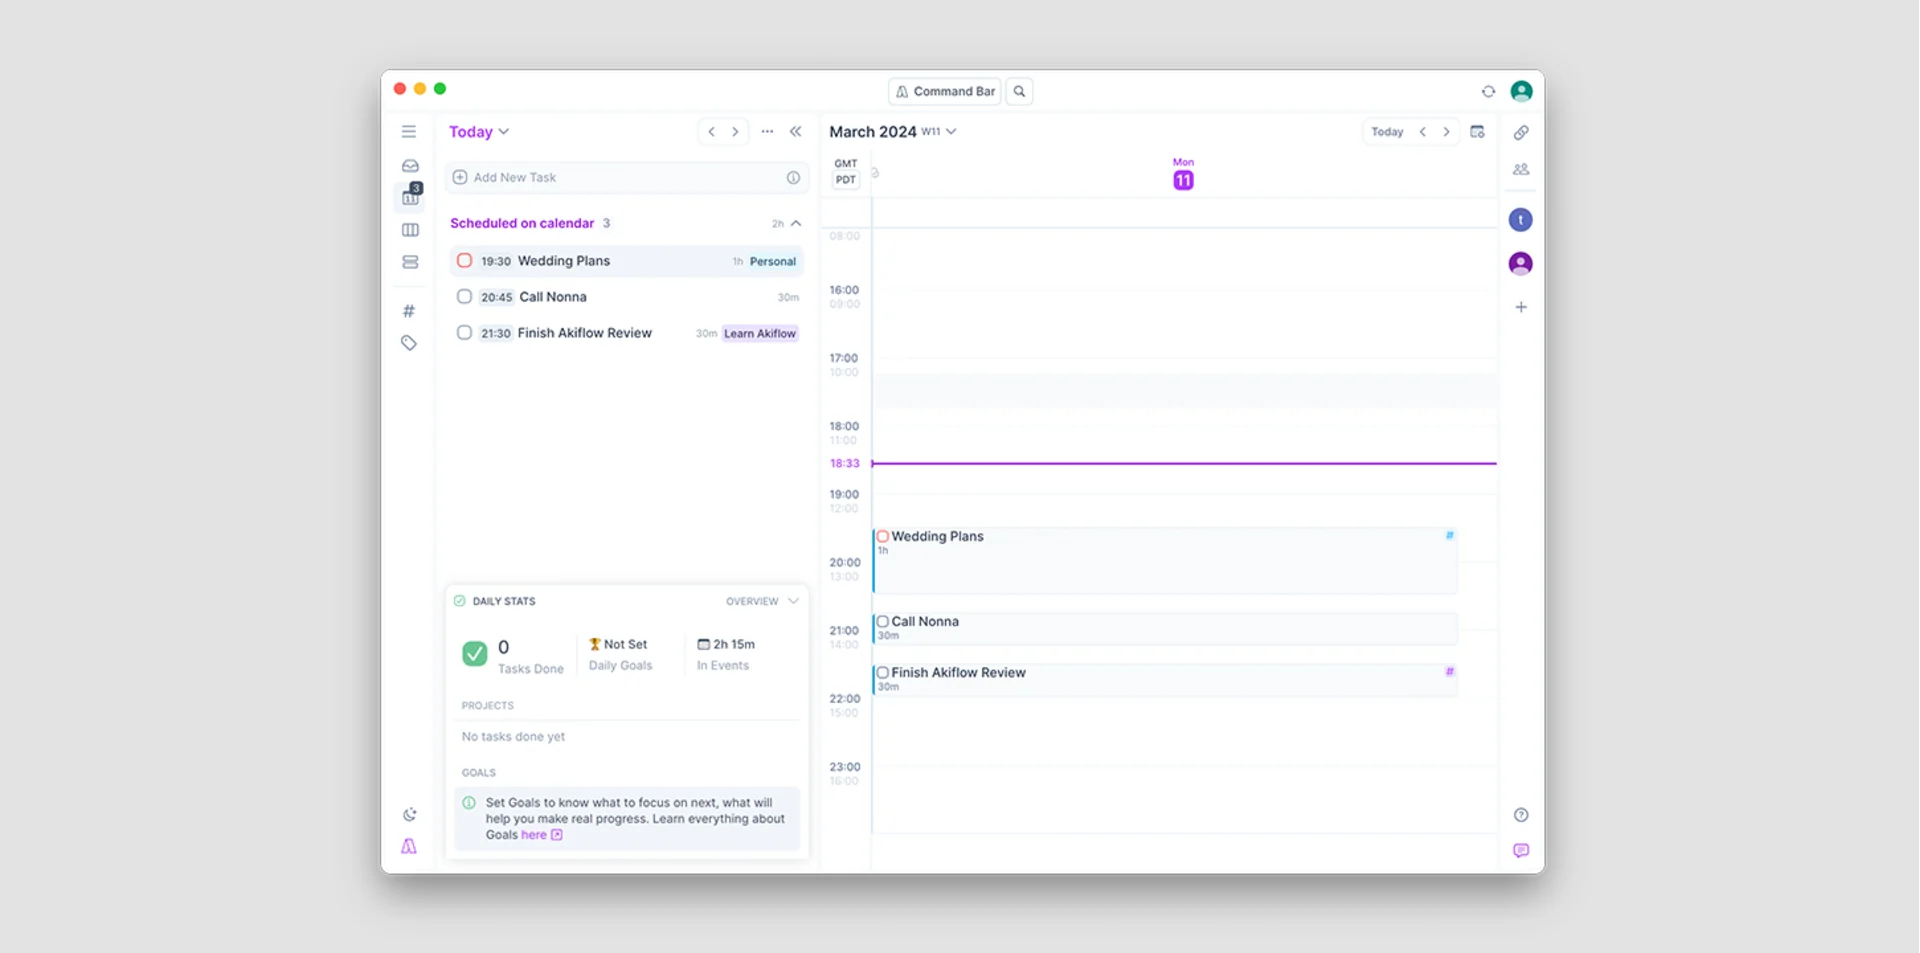Viewport: 1920px width, 953px height.
Task: Go to previous day in the task panel
Action: [711, 131]
